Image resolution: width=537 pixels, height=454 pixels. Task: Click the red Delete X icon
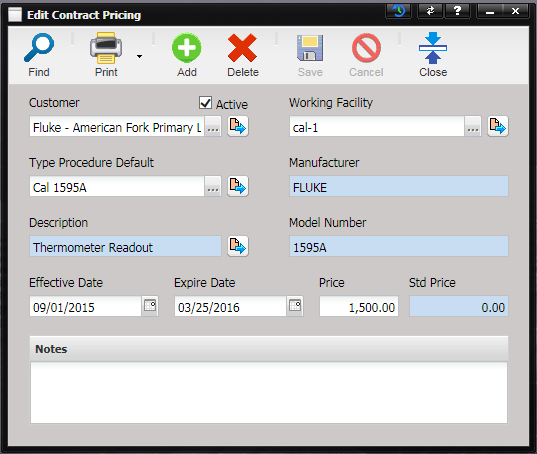(x=242, y=48)
